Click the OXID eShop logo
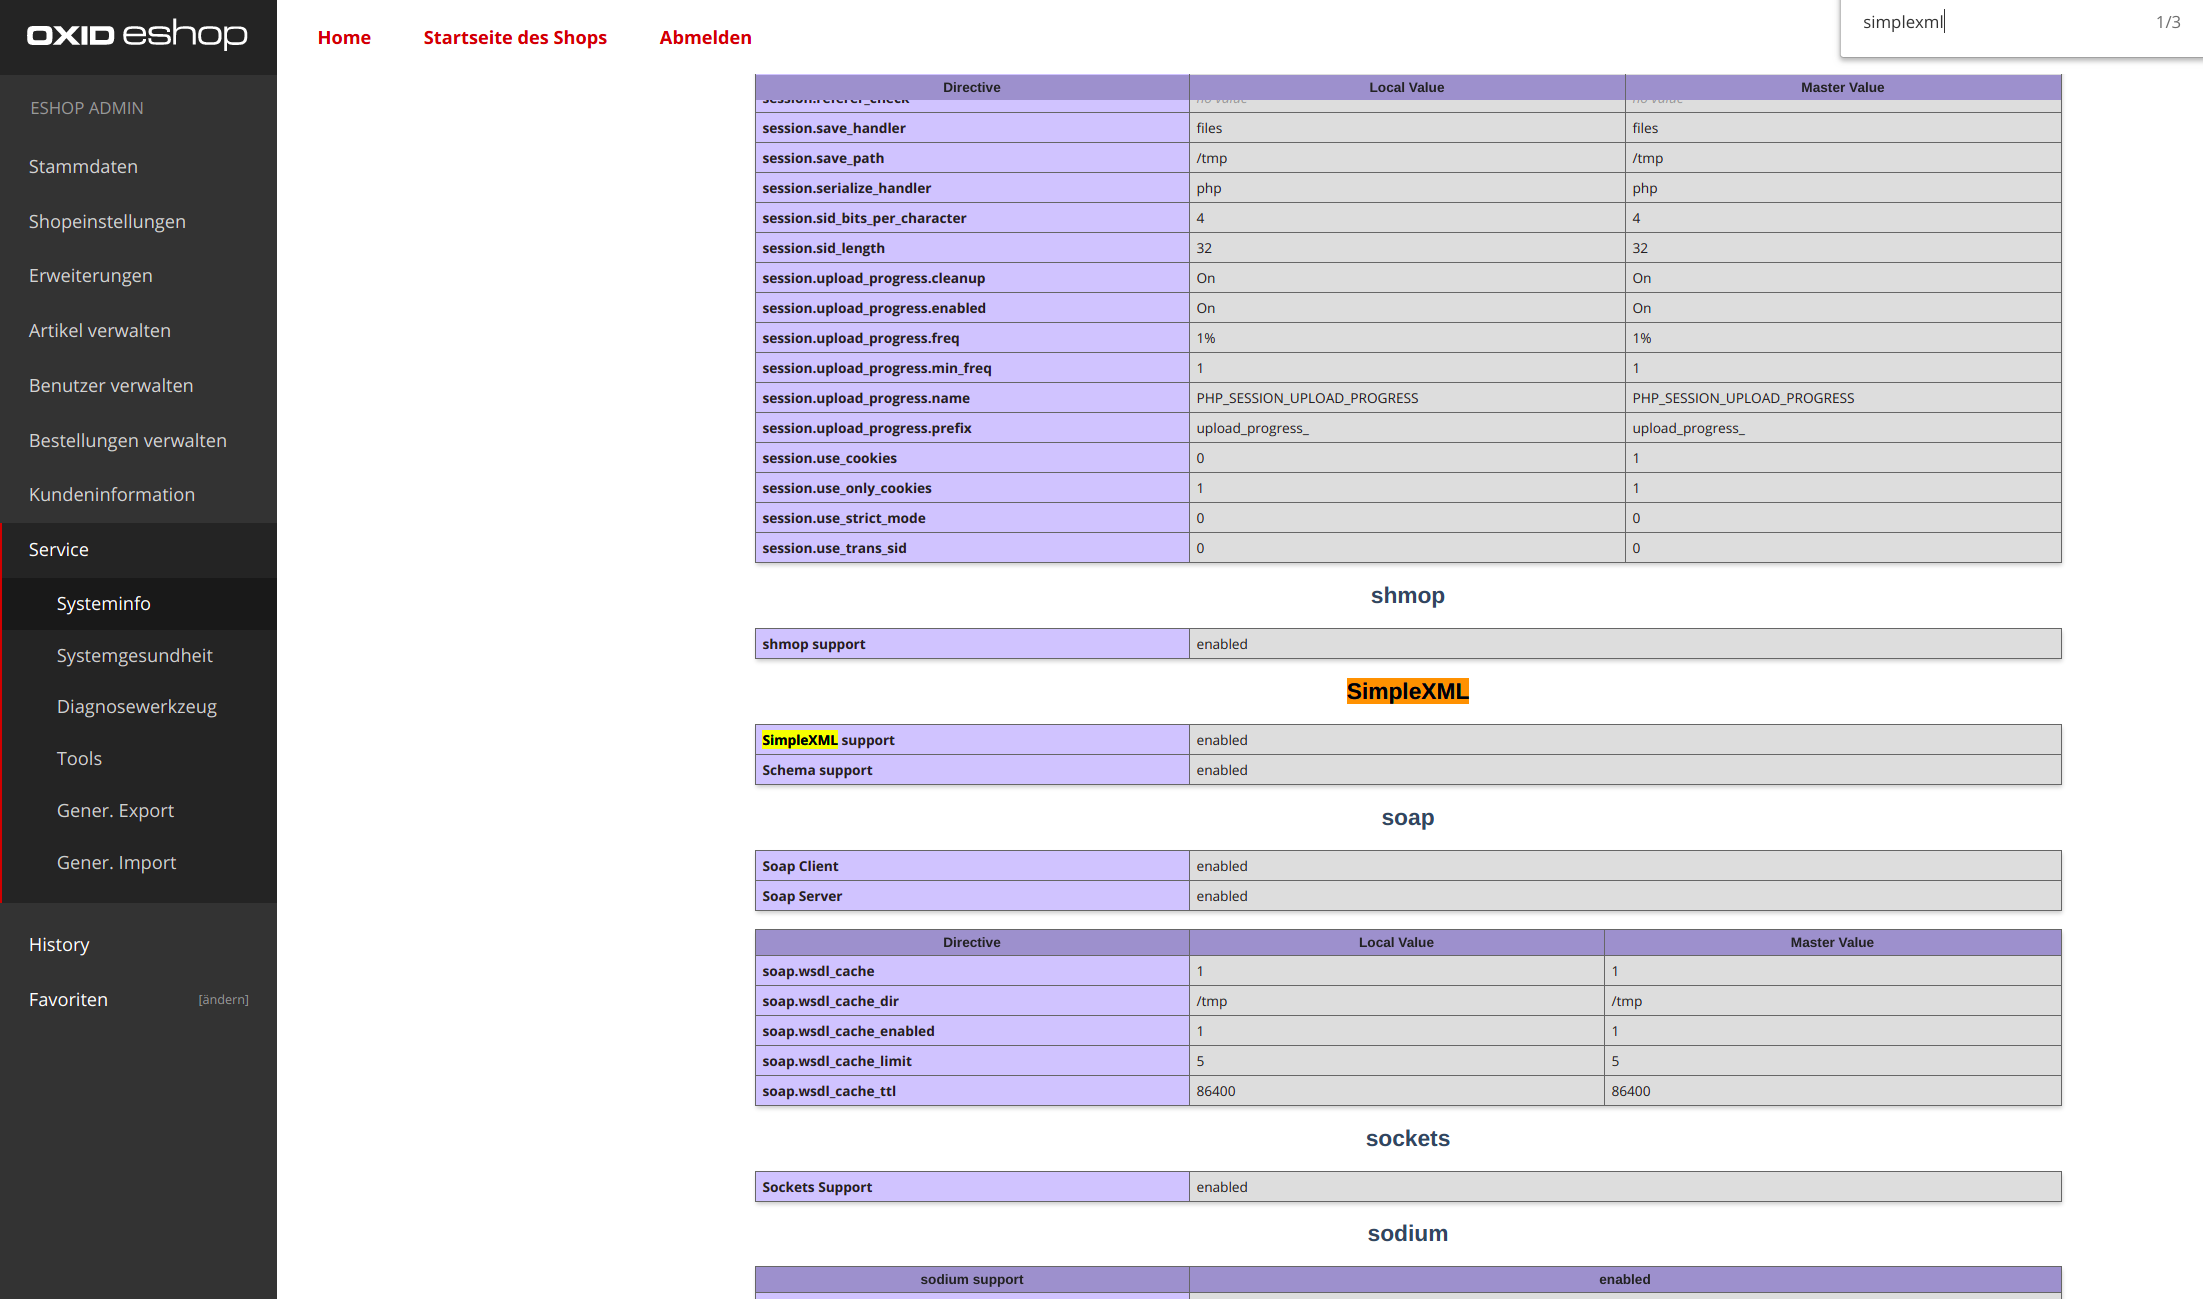 pos(137,35)
